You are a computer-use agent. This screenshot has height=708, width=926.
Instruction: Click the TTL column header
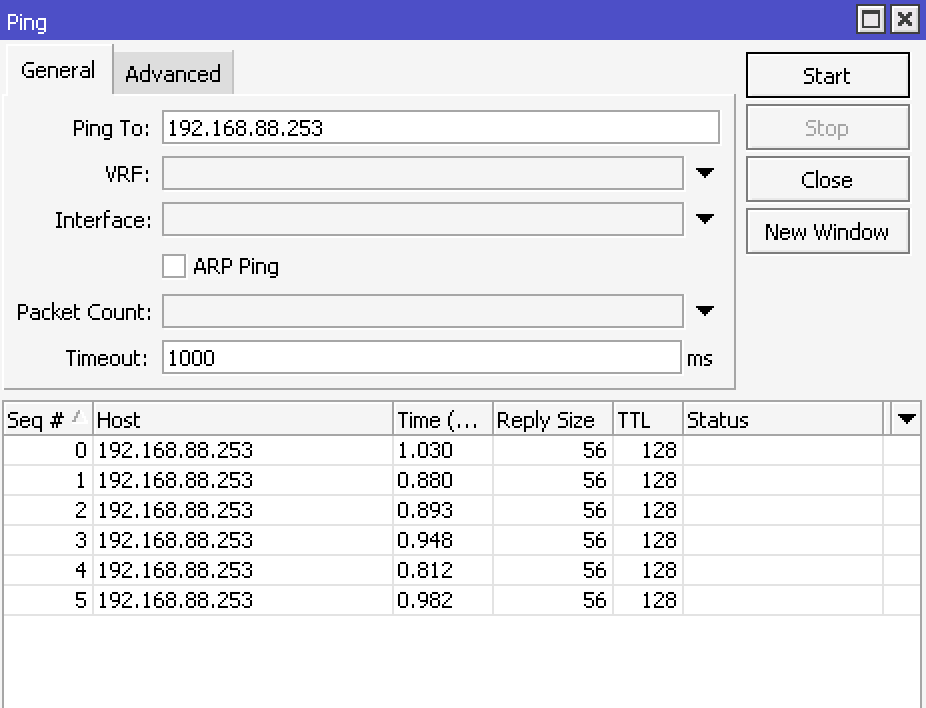pos(645,418)
